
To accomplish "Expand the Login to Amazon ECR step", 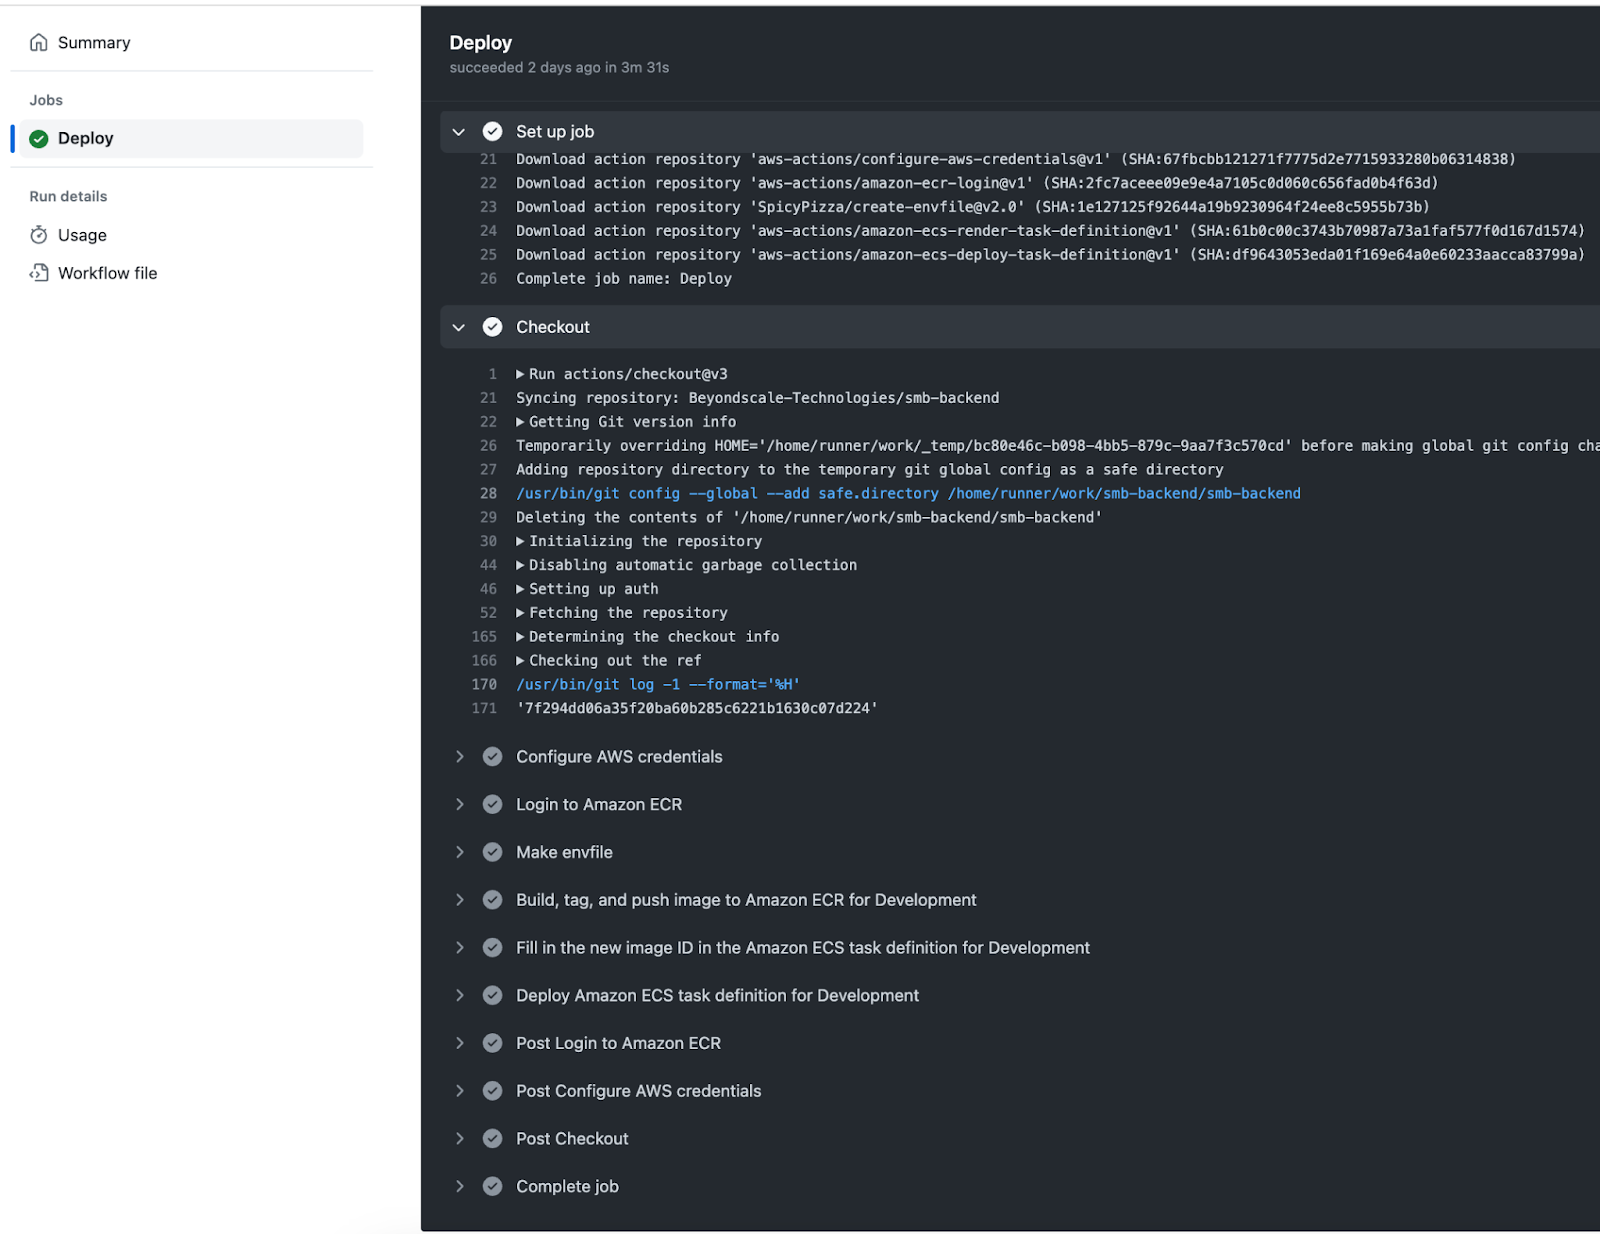I will click(x=459, y=804).
